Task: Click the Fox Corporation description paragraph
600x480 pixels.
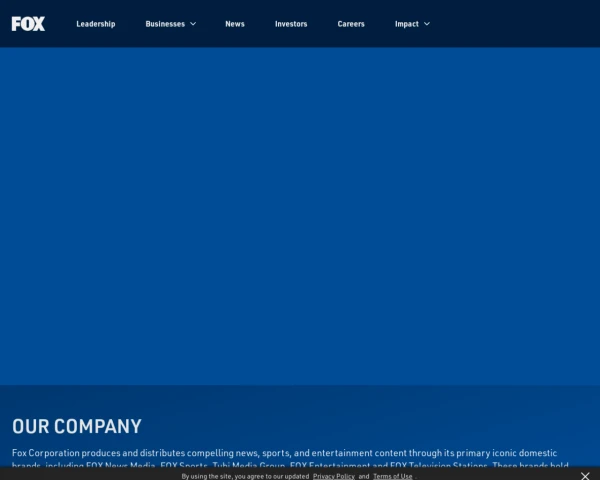Action: pos(290,459)
